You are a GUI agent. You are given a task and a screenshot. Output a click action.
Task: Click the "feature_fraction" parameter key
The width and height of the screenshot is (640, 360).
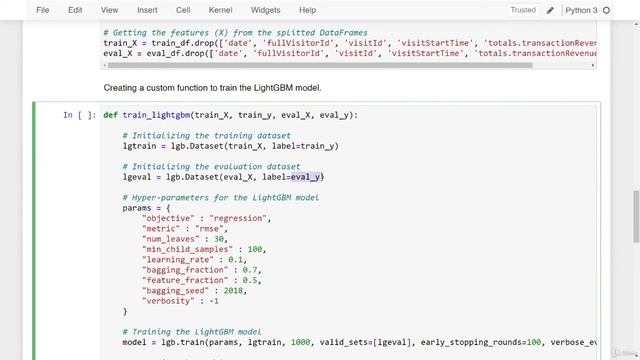coord(185,280)
